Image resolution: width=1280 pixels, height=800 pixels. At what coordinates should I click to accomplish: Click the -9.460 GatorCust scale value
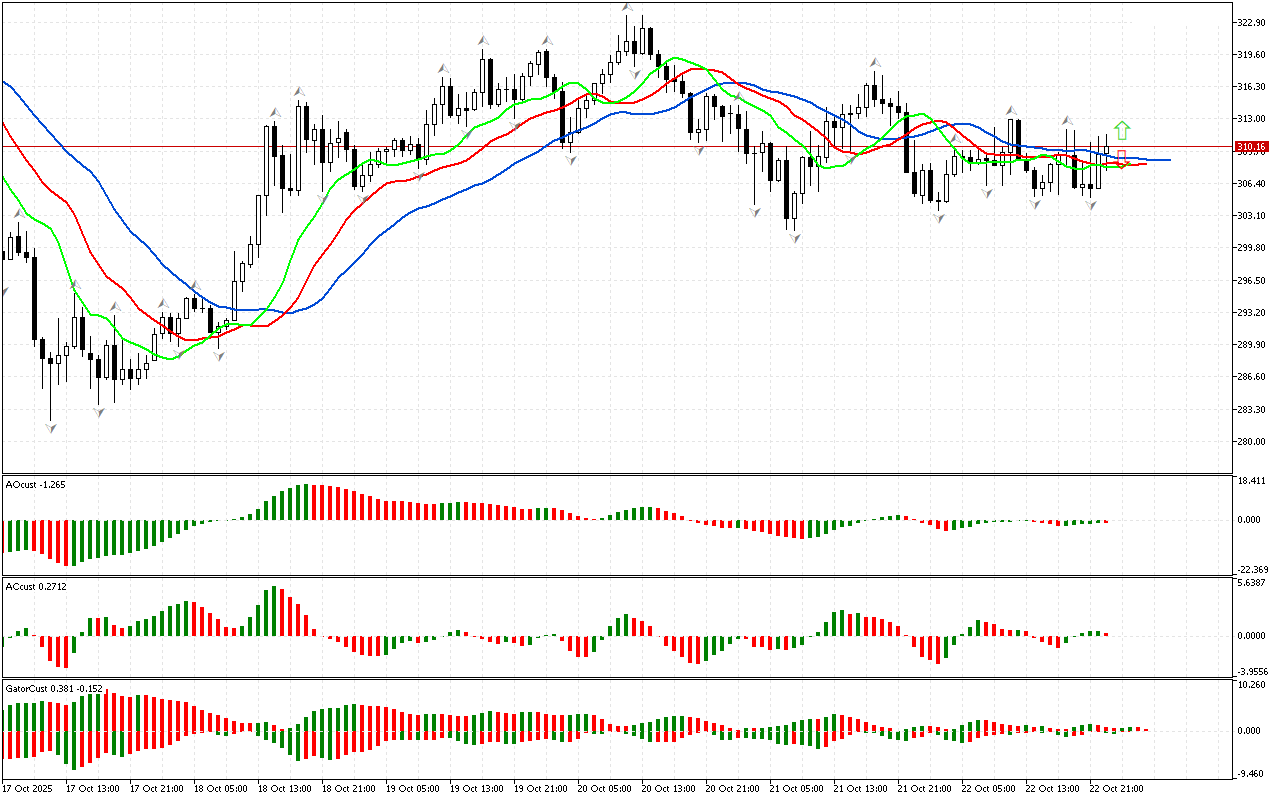(1251, 772)
